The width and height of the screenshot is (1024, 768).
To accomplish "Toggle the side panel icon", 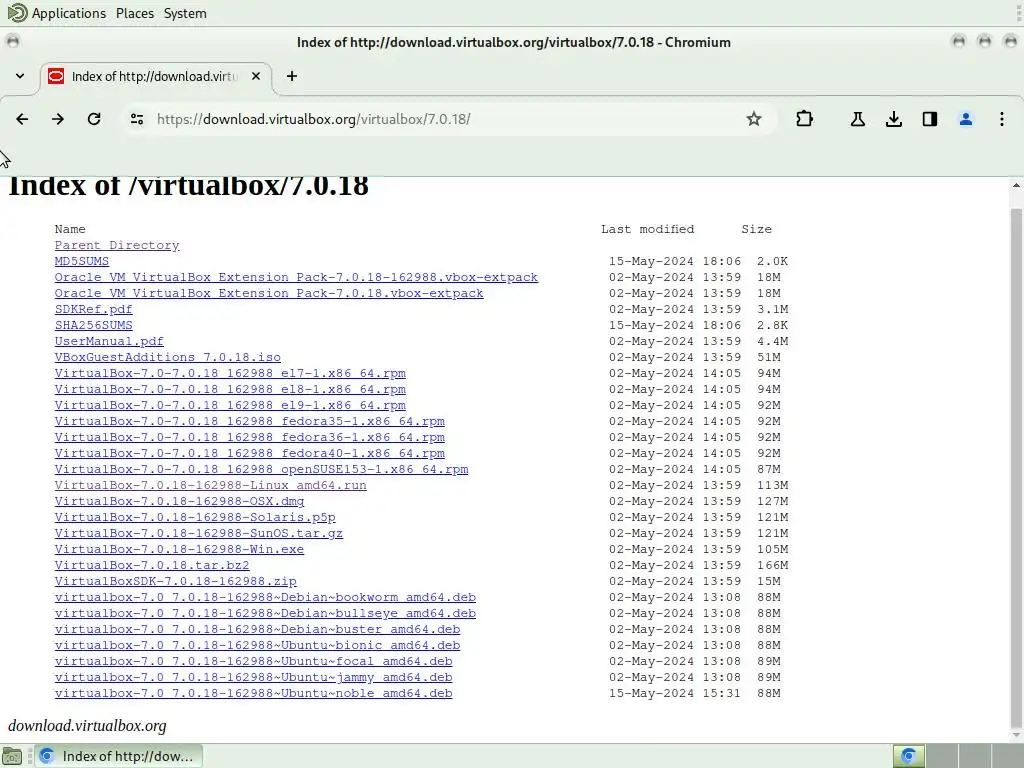I will pyautogui.click(x=929, y=119).
